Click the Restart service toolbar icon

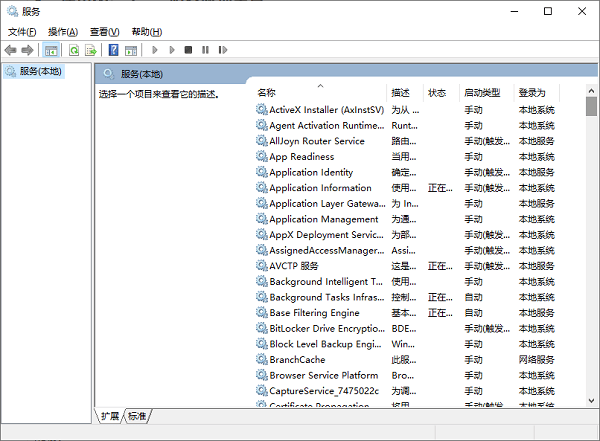pyautogui.click(x=222, y=50)
